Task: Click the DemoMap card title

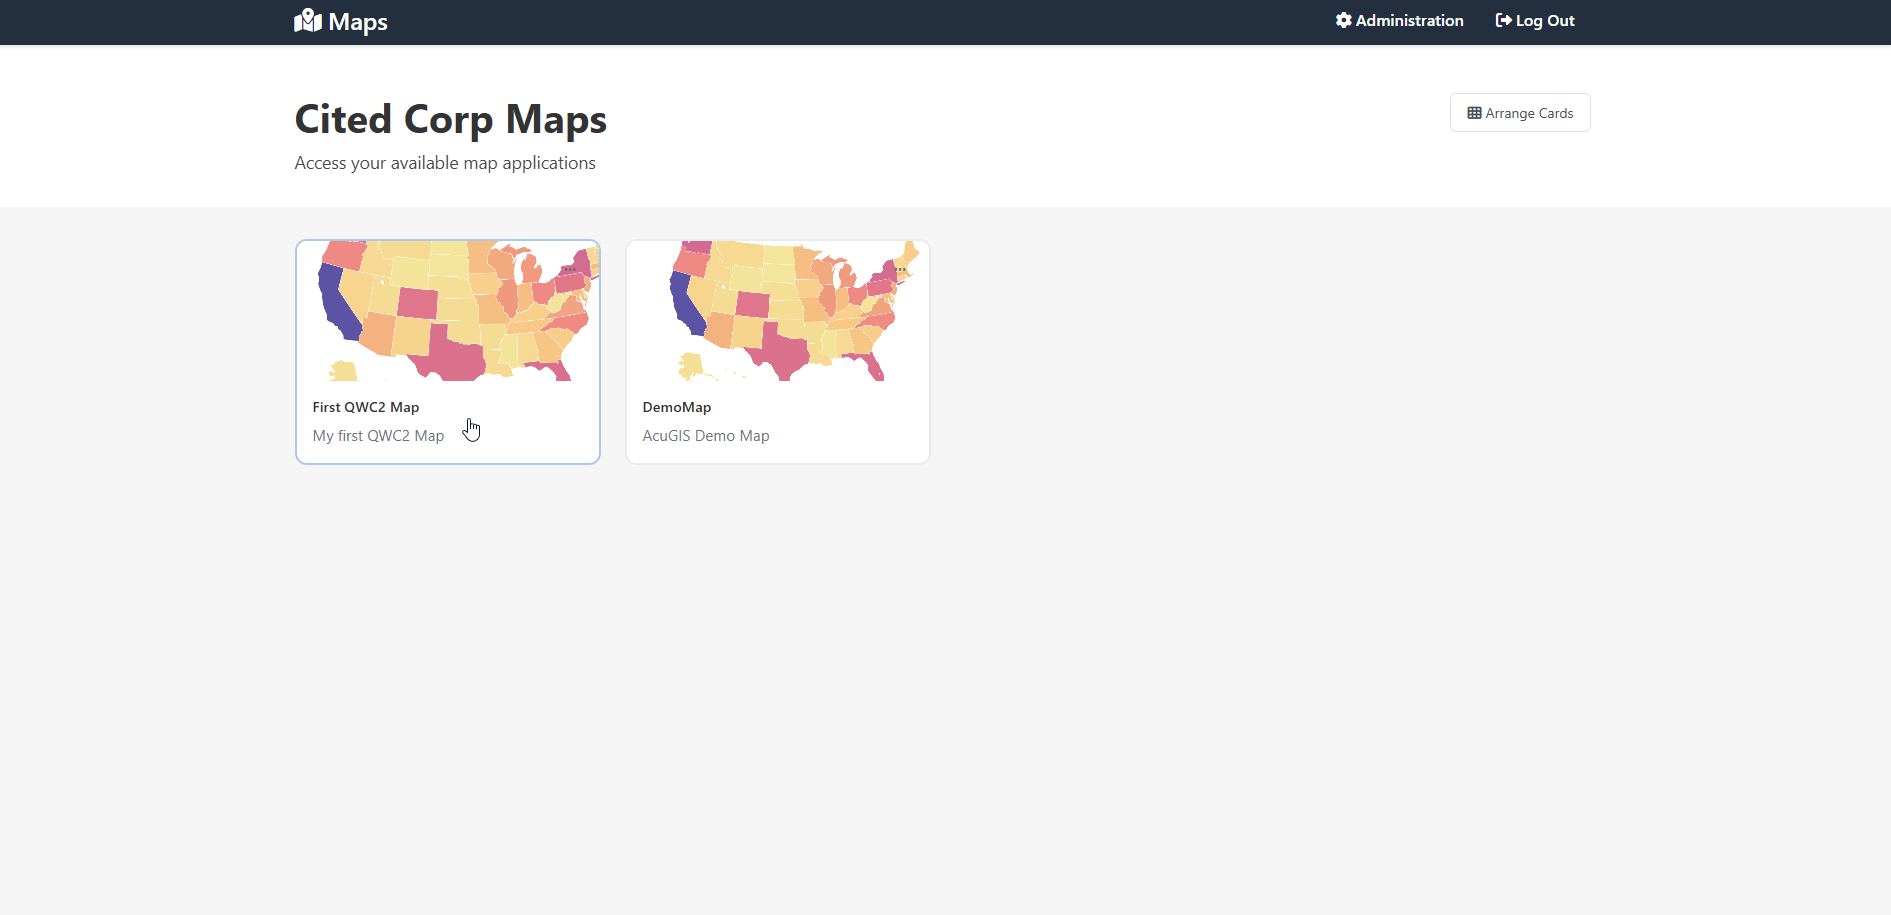Action: click(x=677, y=407)
